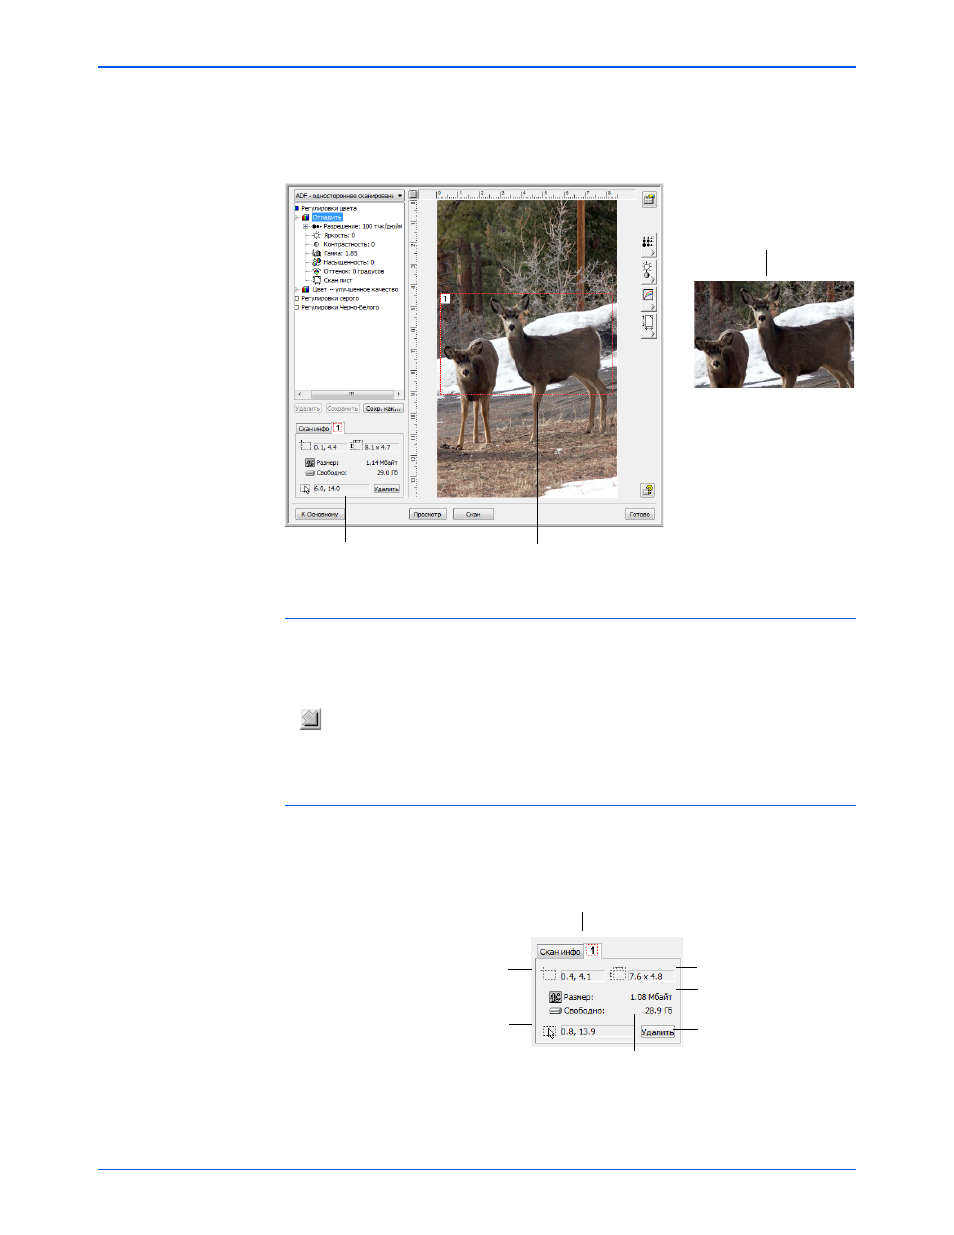Screen dimensions: 954x1235
Task: Click the 0.4, 4.1 position field in the lower panel
Action: point(582,976)
